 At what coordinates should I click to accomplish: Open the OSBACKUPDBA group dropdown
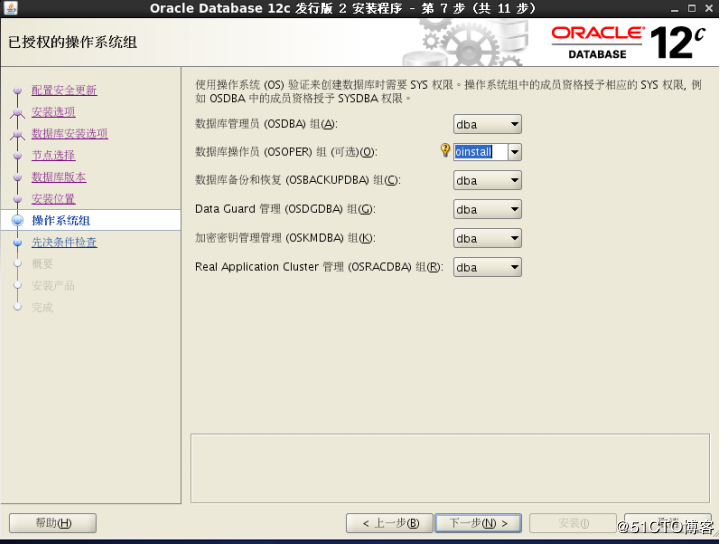tap(487, 181)
